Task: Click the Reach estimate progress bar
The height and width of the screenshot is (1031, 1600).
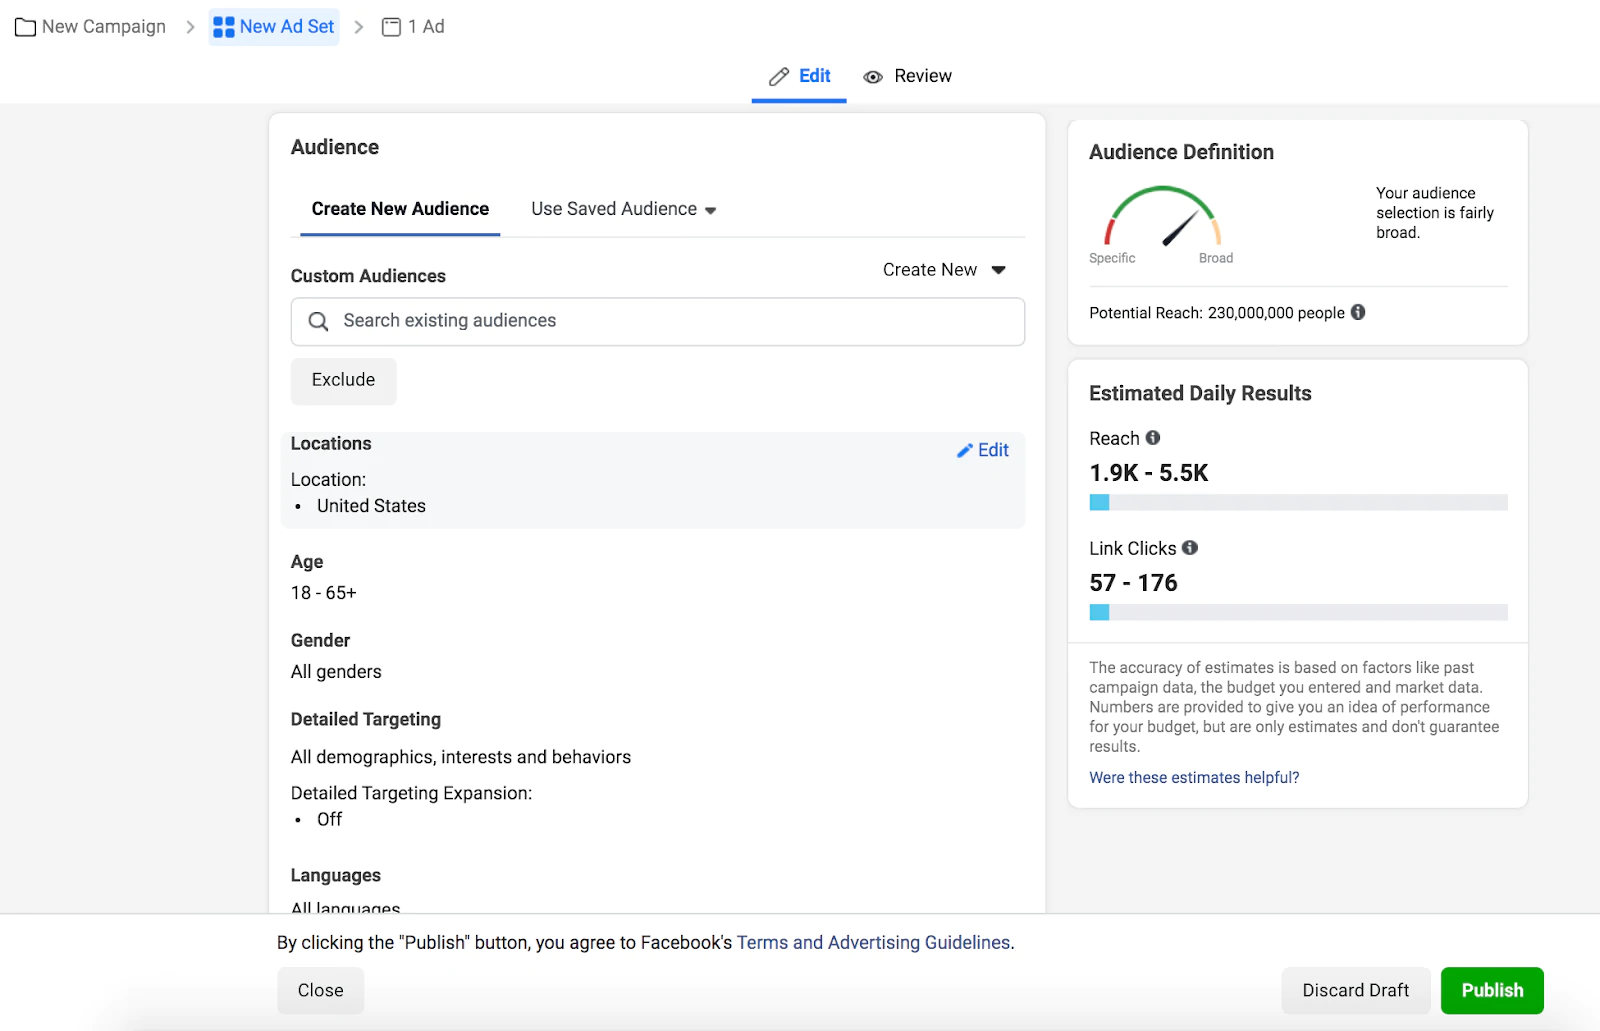Action: tap(1298, 502)
